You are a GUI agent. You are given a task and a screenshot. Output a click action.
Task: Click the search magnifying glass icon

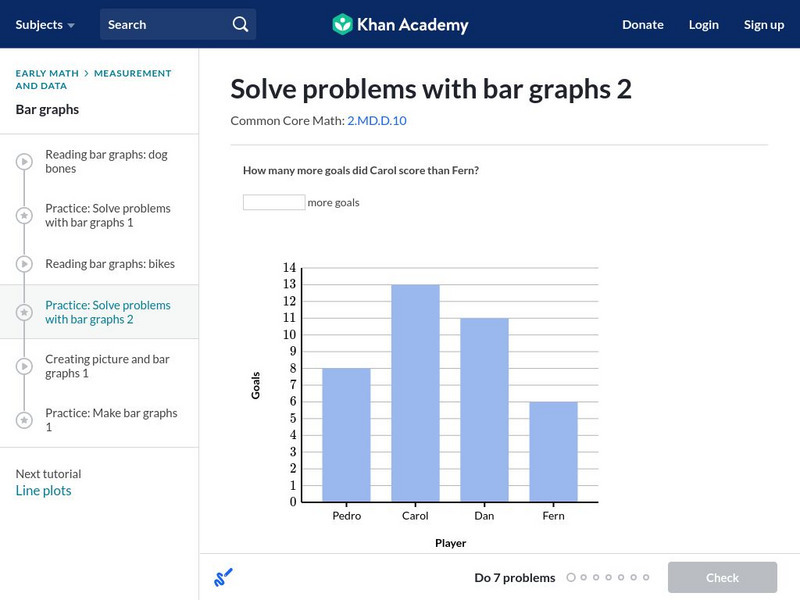(240, 24)
